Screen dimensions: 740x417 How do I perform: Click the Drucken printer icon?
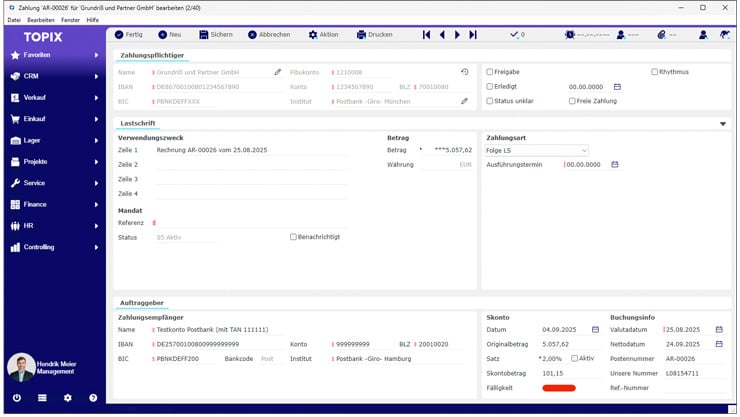(362, 34)
